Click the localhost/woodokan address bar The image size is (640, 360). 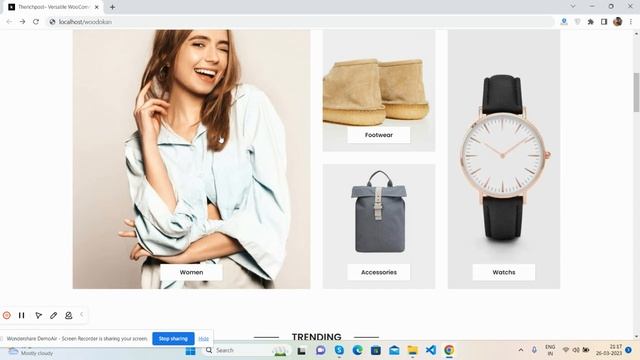coord(300,22)
